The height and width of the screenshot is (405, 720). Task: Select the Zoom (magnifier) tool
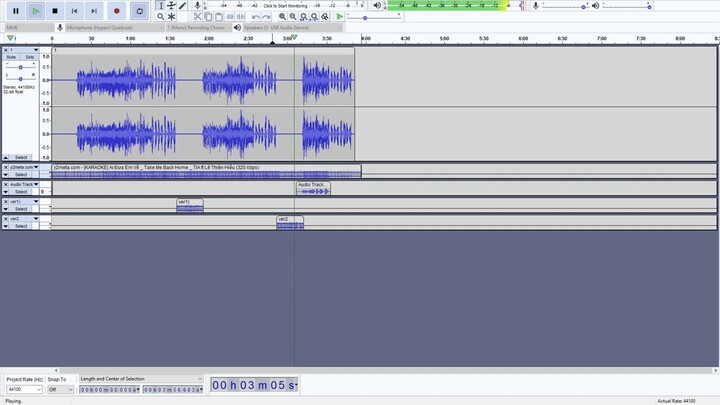(x=160, y=17)
